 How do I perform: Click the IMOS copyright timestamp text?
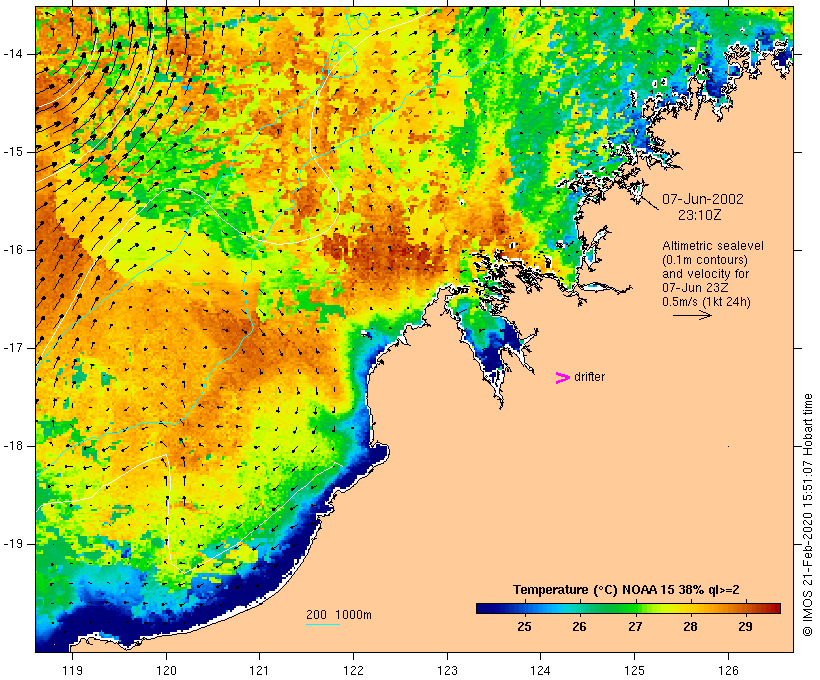(x=807, y=515)
